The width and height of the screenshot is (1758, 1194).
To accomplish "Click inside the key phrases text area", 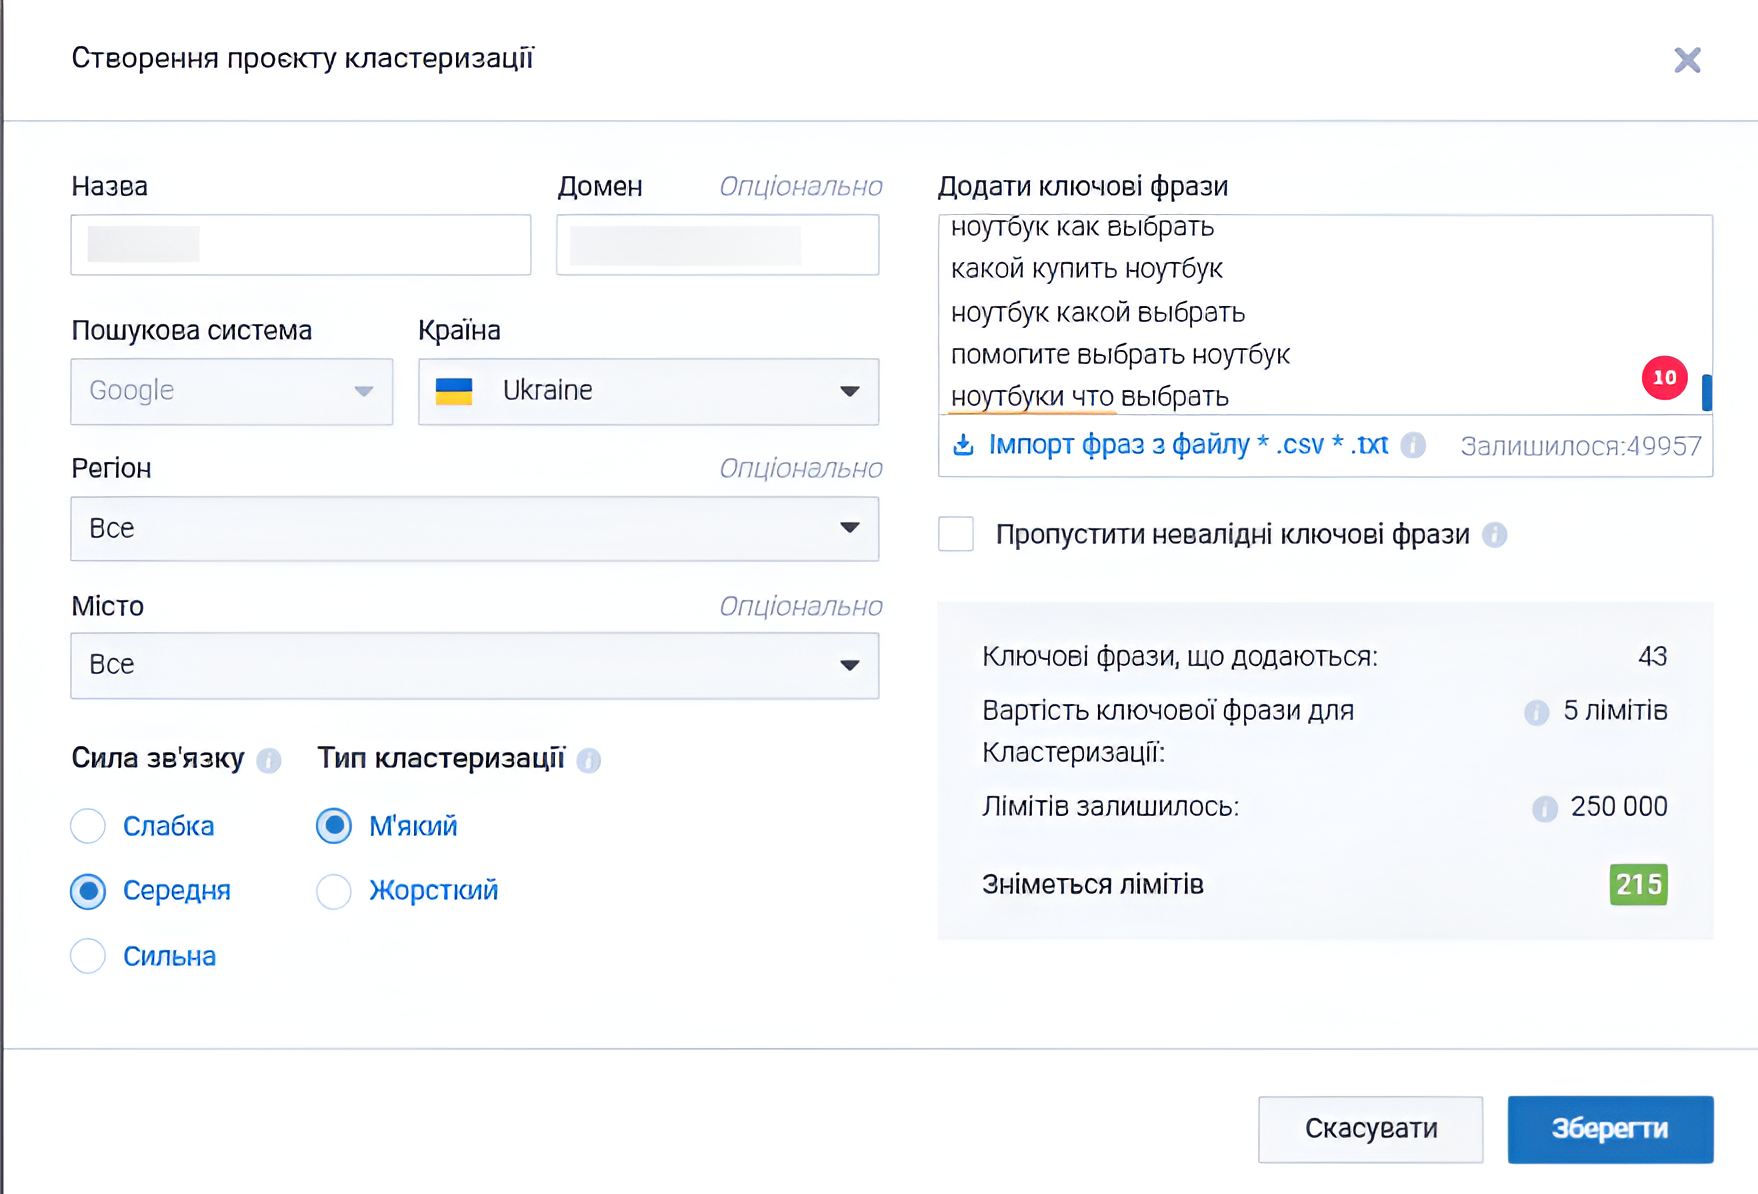I will [x=1325, y=315].
